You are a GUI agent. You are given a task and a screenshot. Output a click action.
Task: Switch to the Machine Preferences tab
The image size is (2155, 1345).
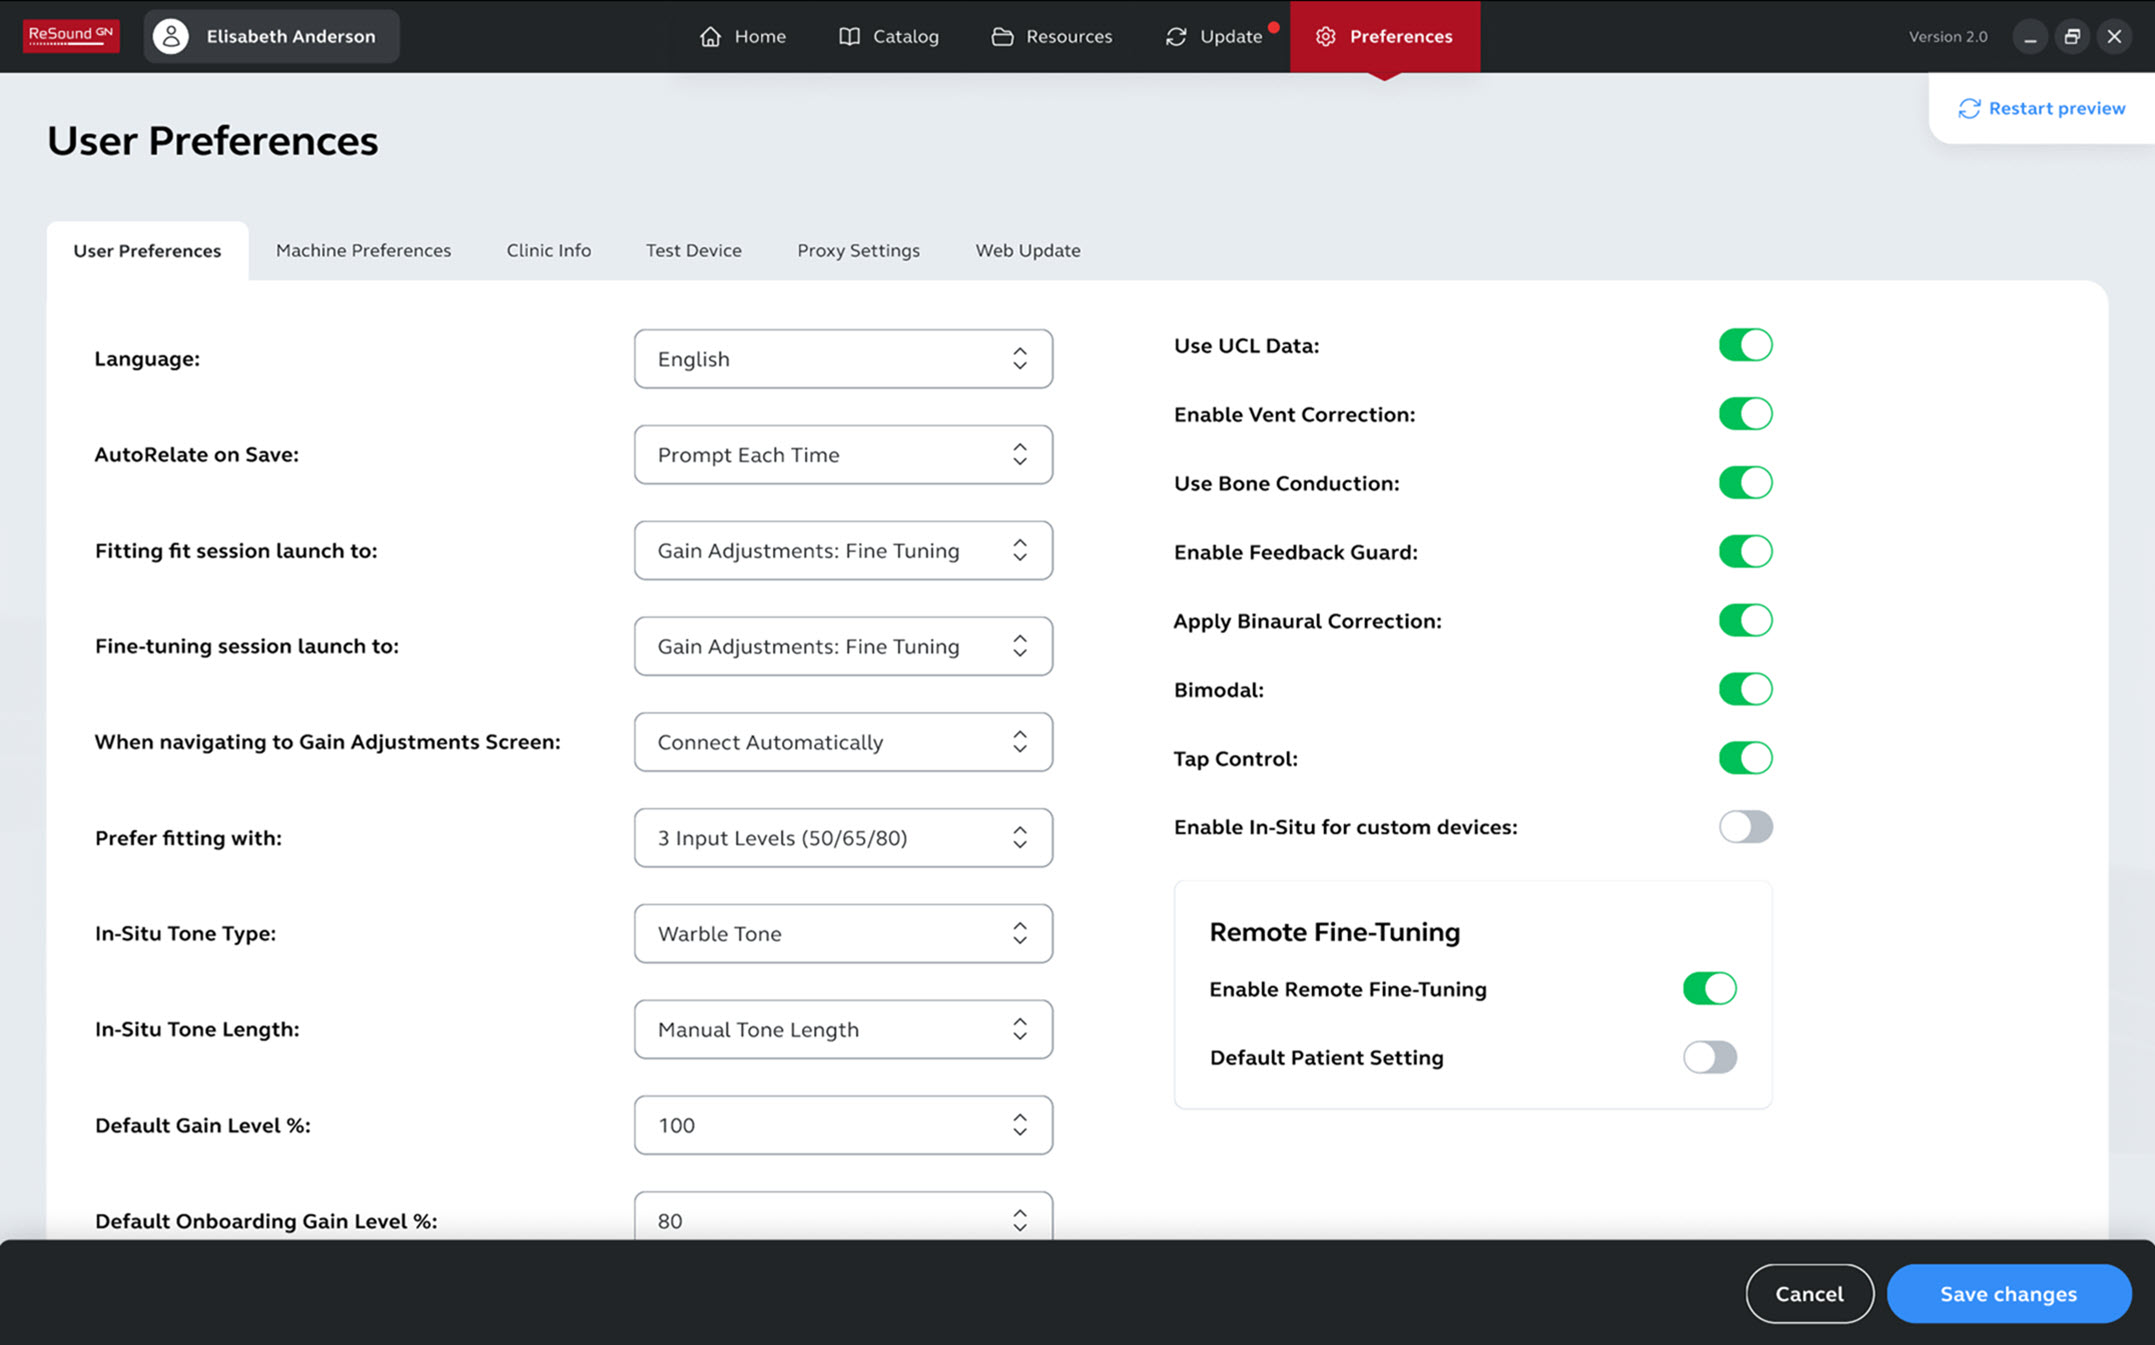[x=363, y=250]
